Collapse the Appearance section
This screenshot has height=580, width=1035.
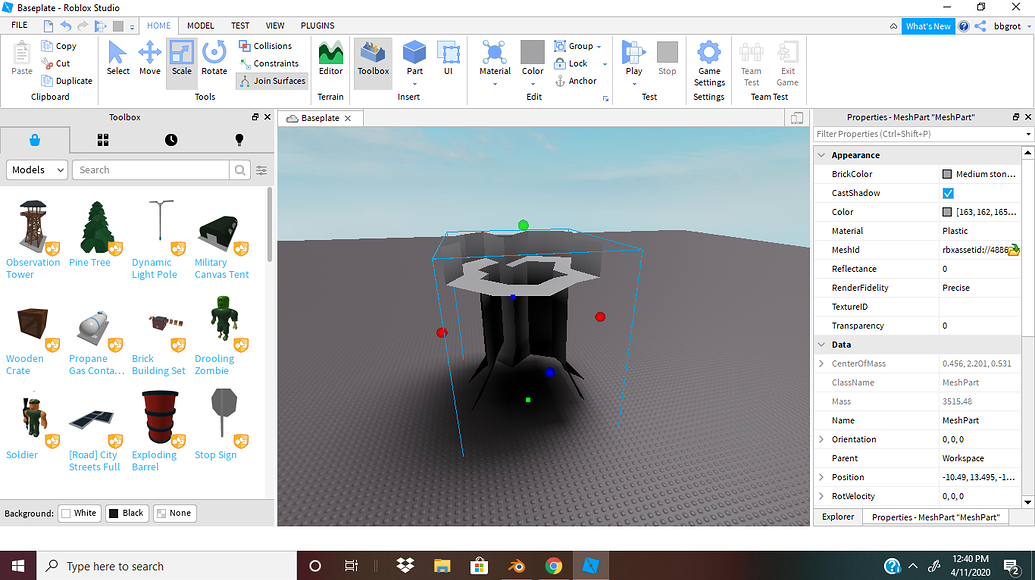tap(822, 155)
